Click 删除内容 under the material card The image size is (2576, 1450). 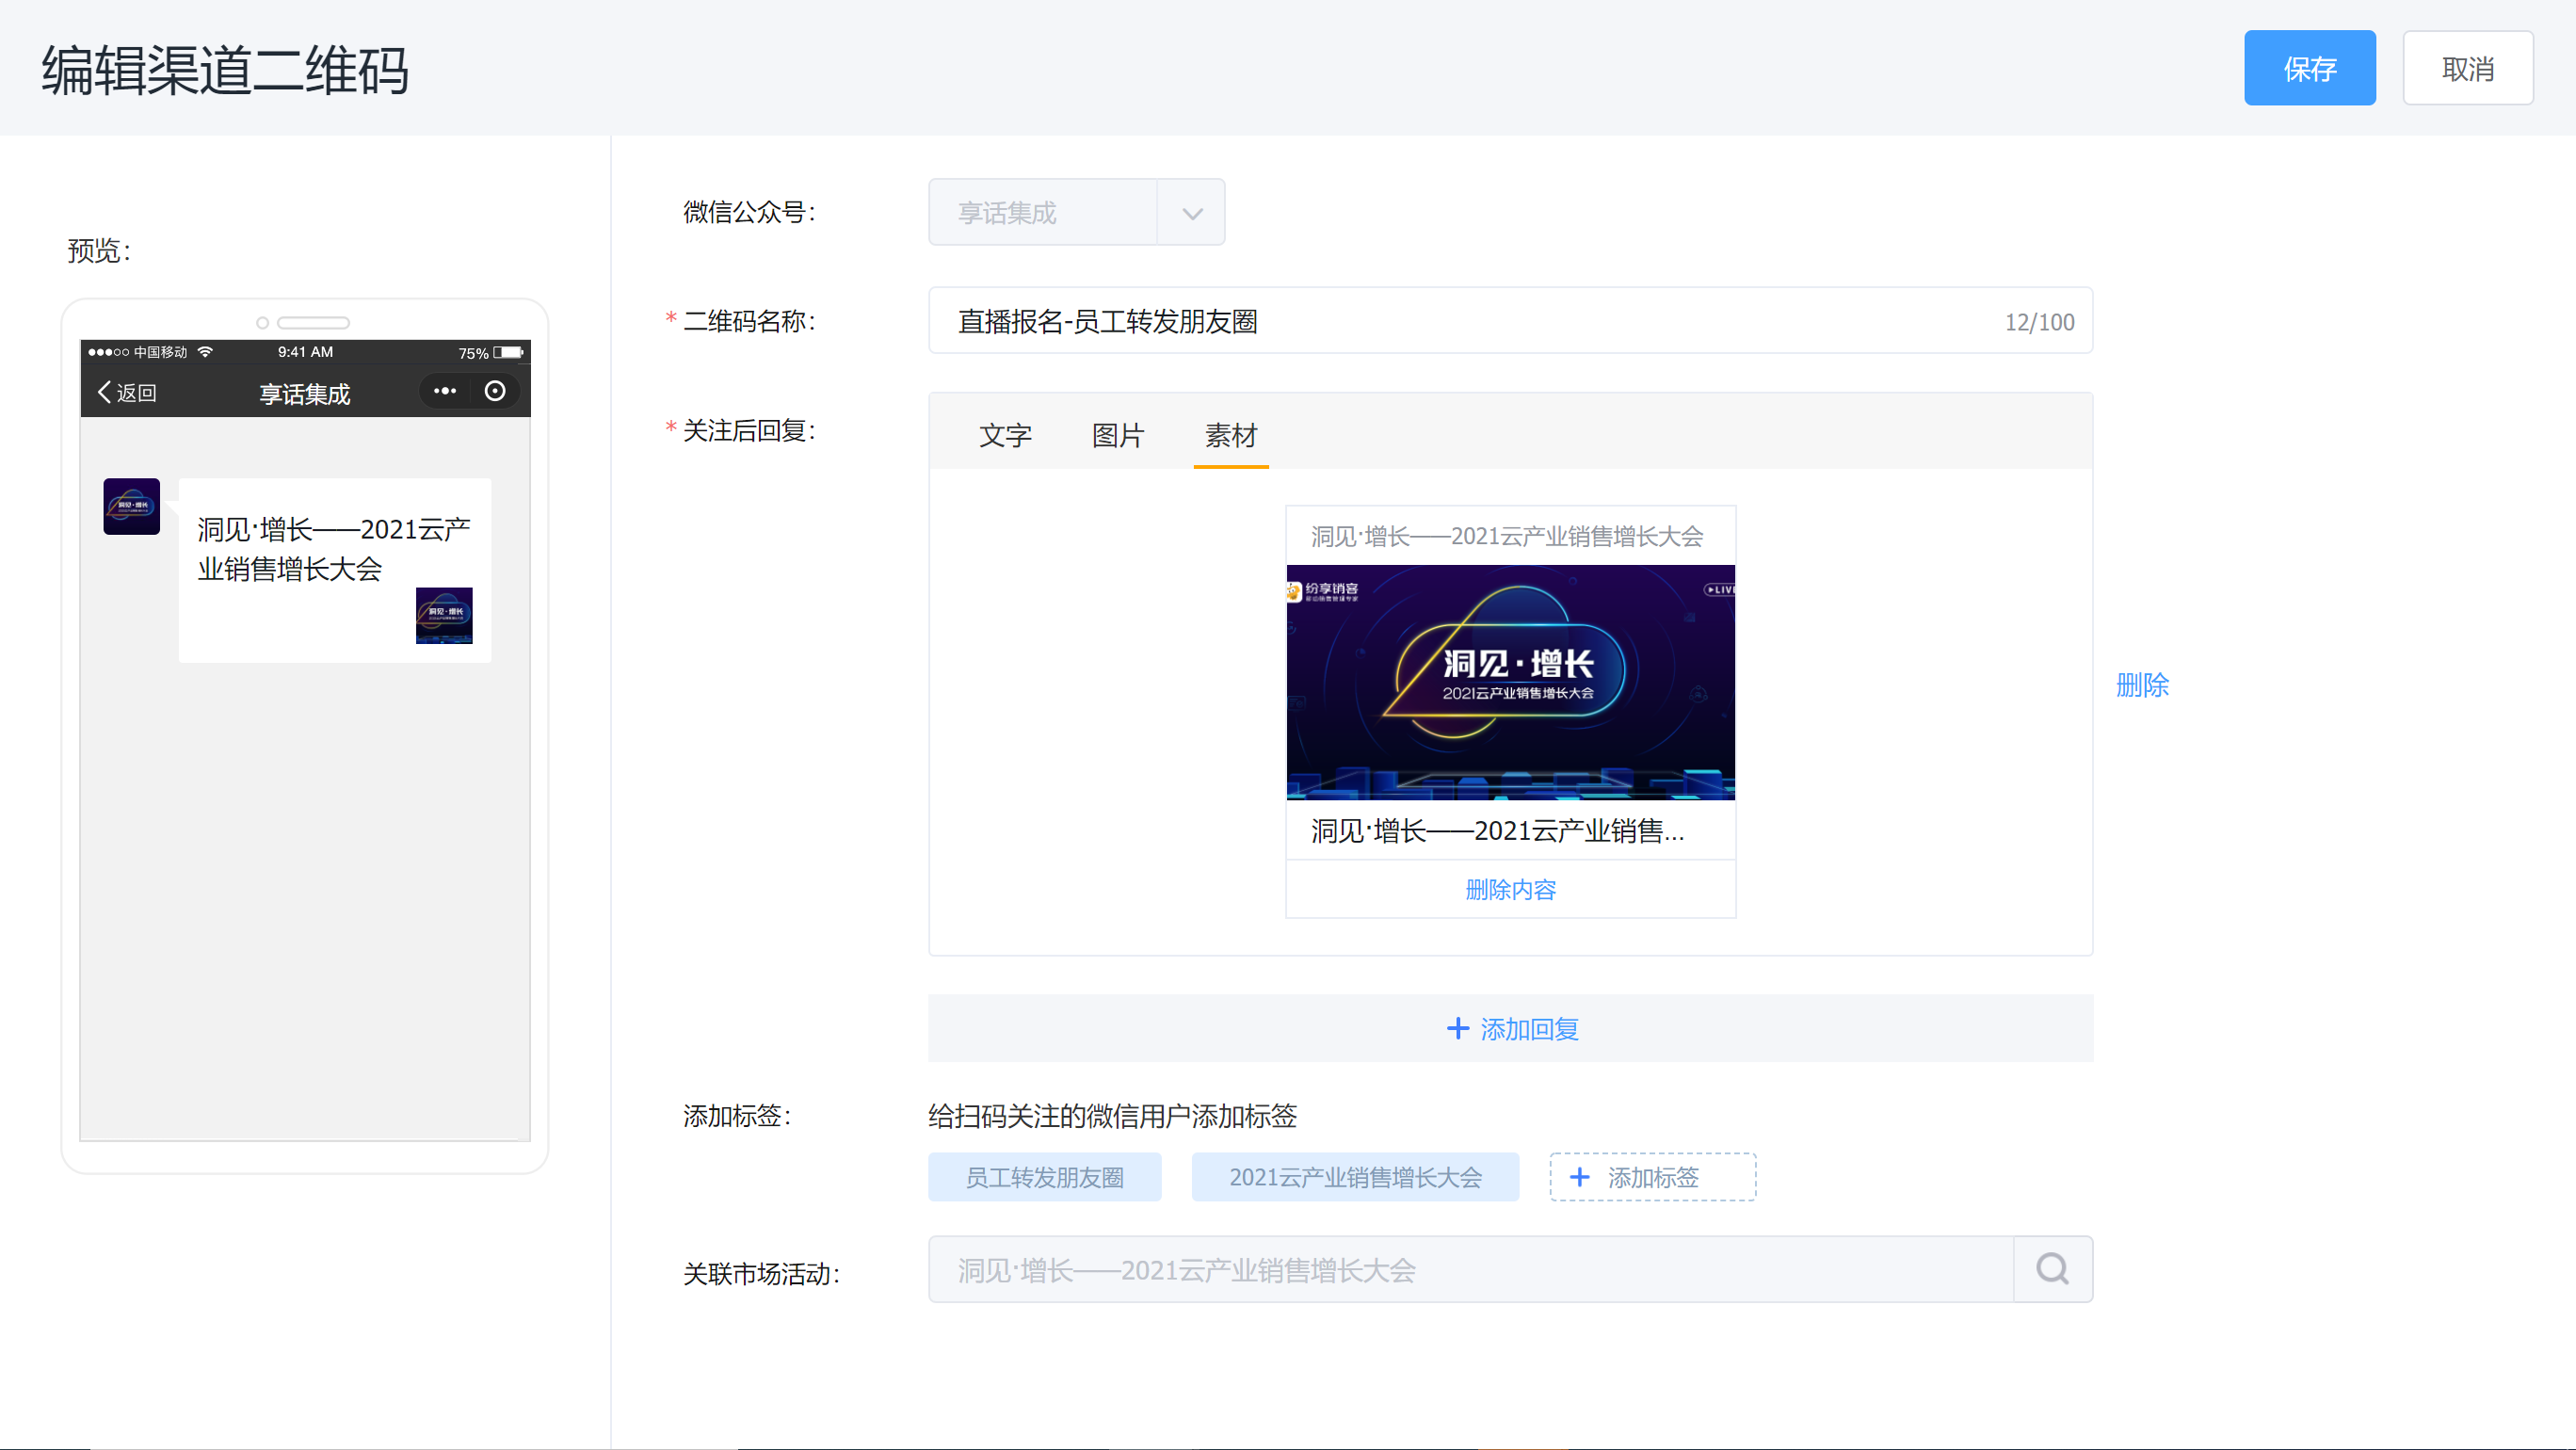[1510, 889]
